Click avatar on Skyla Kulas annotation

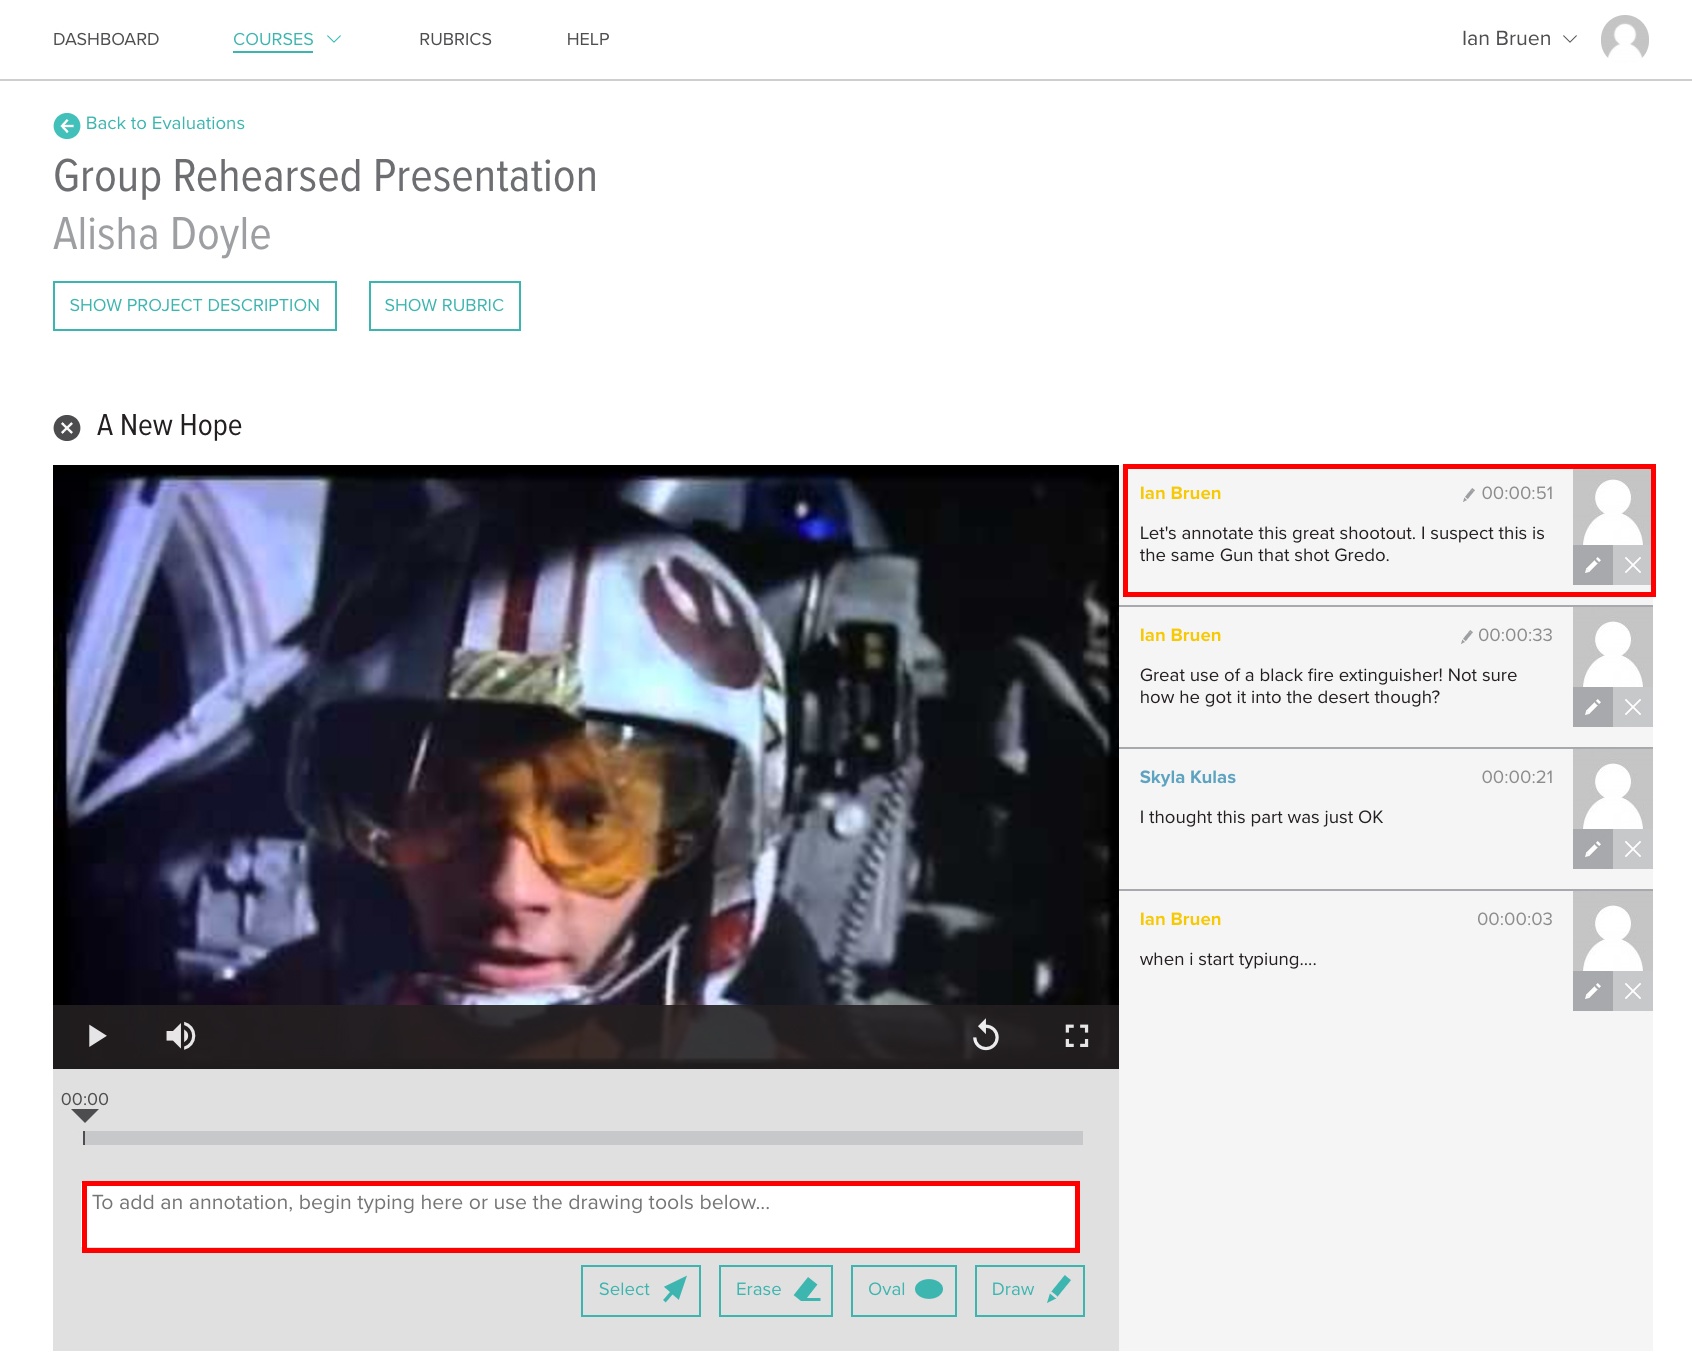[1613, 790]
